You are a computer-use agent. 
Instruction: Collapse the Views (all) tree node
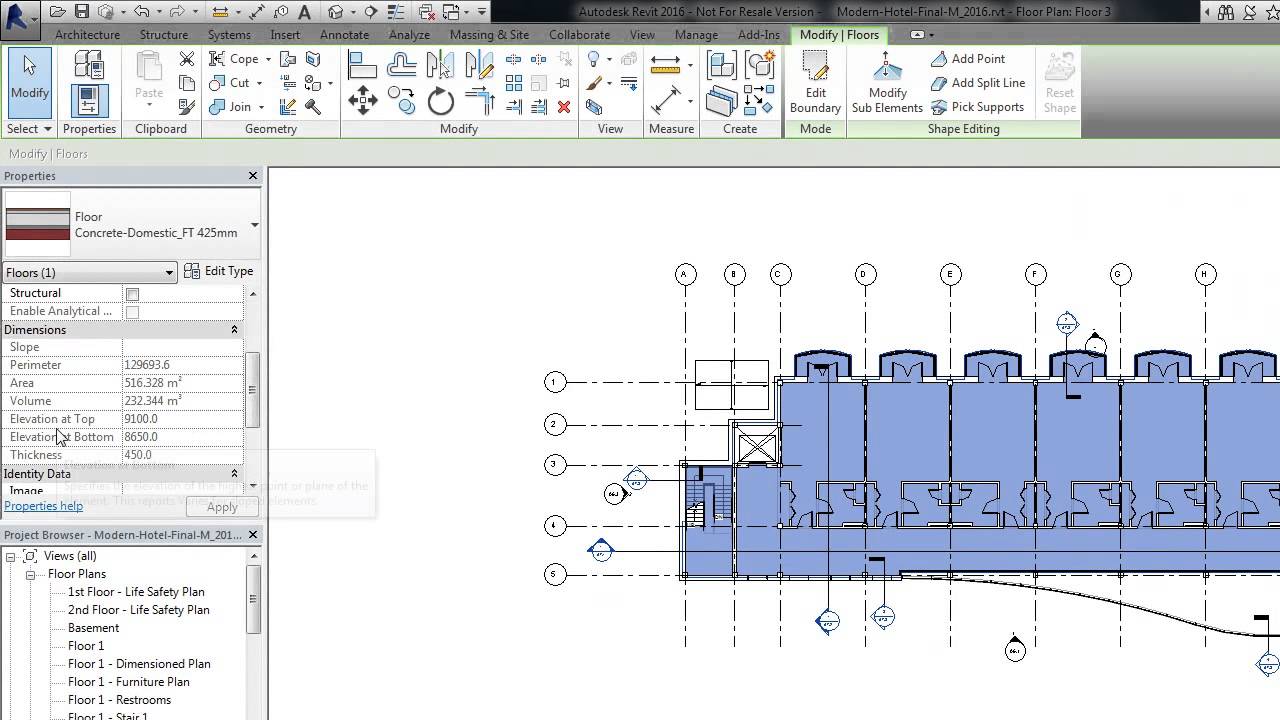(10, 556)
